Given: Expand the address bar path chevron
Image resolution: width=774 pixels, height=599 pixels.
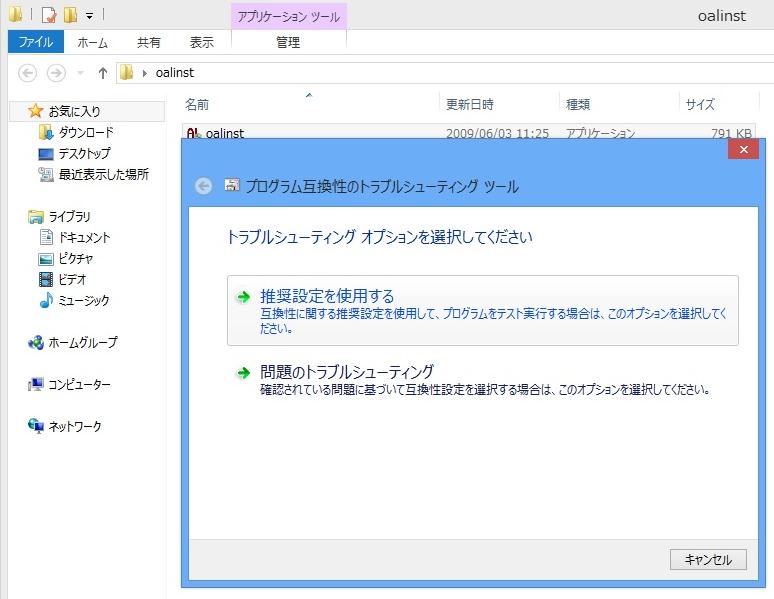Looking at the screenshot, I should click(x=145, y=73).
